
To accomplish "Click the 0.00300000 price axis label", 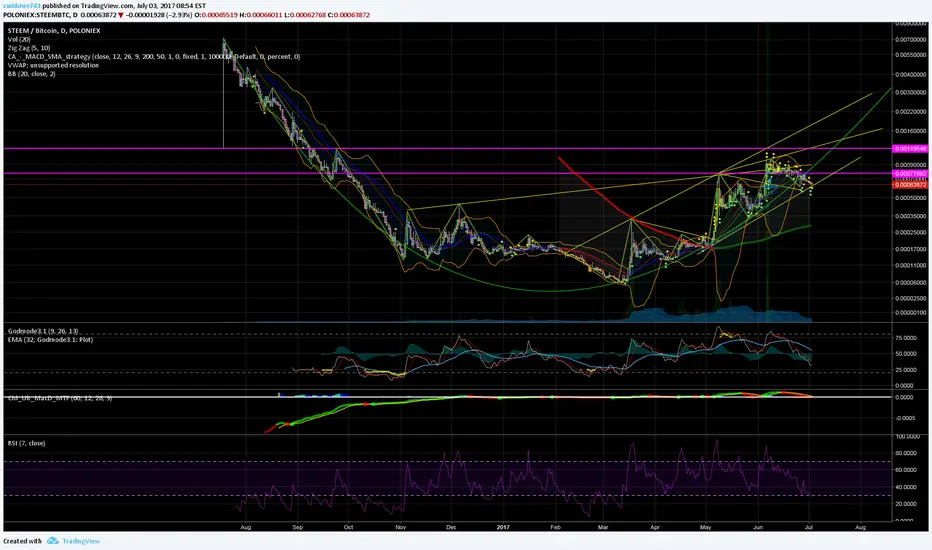I will (x=911, y=93).
